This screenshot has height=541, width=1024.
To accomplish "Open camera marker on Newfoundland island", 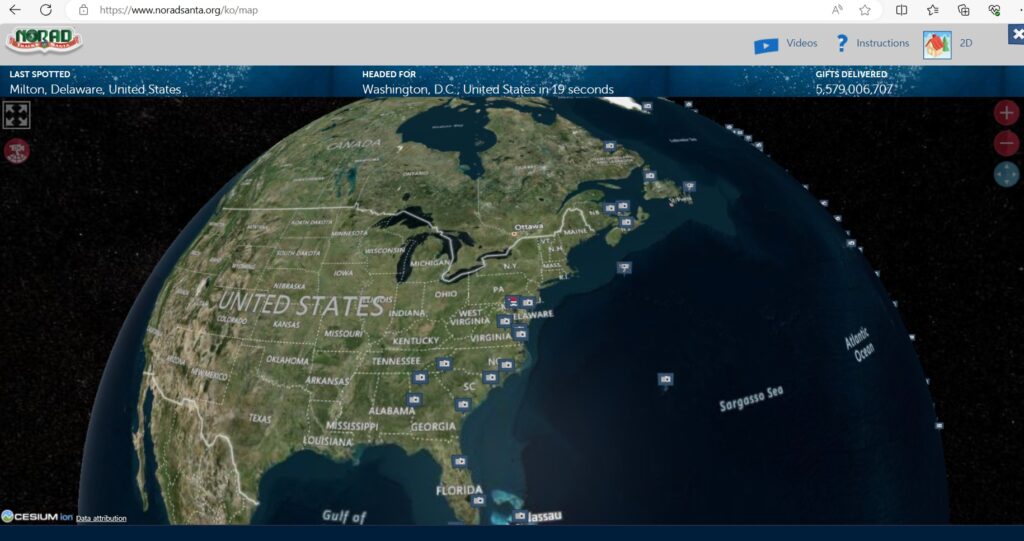I will pyautogui.click(x=650, y=176).
